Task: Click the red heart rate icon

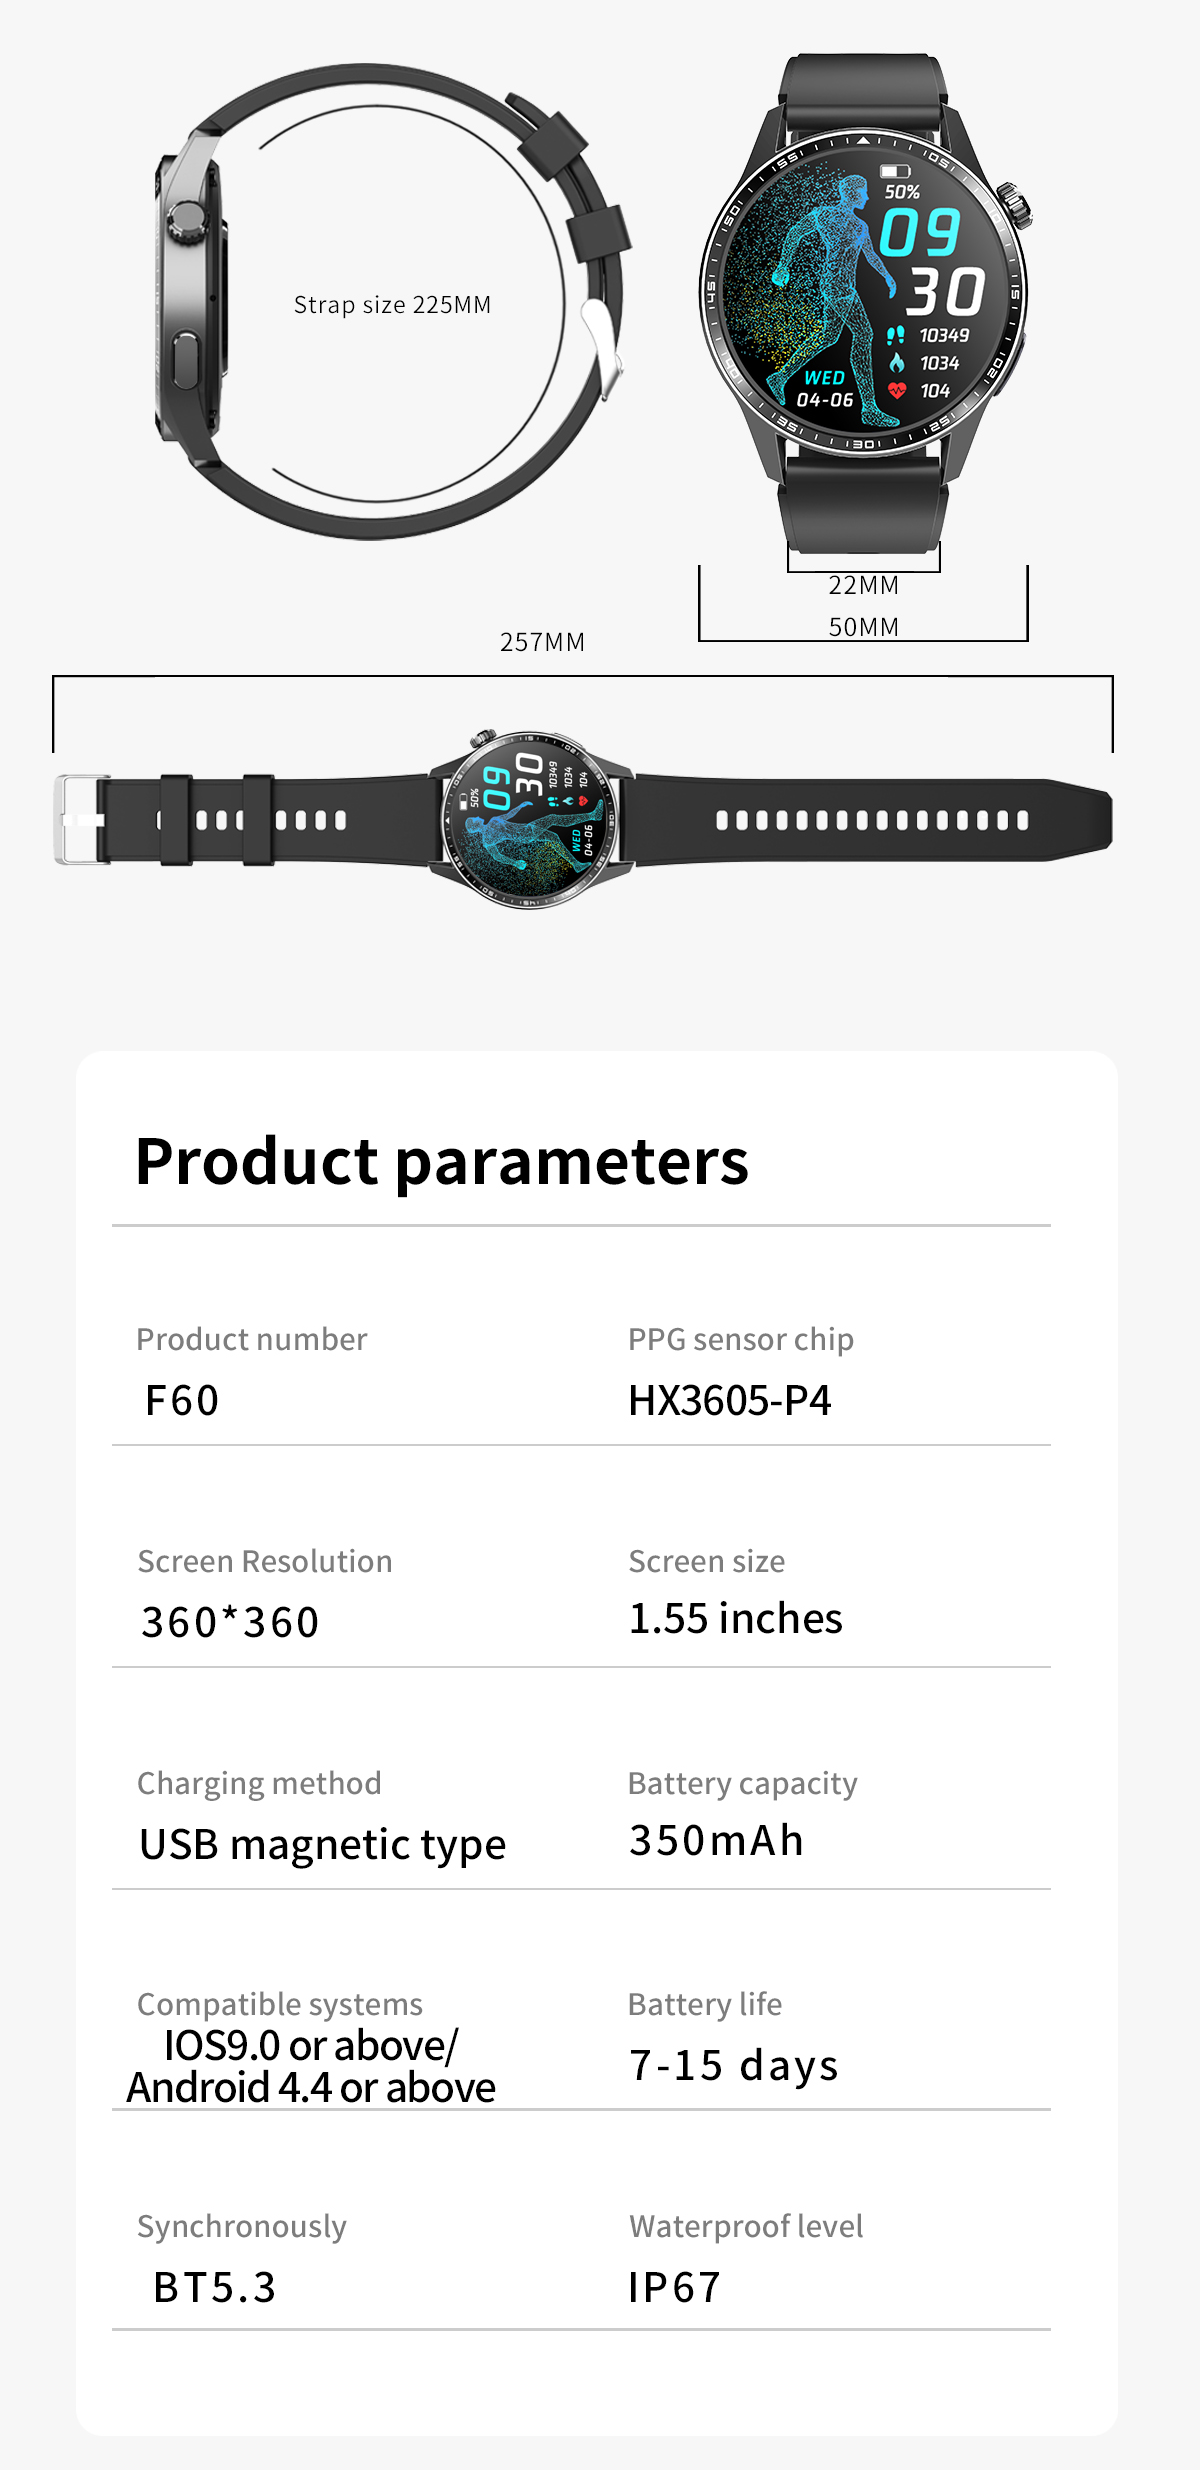Action: tap(897, 390)
